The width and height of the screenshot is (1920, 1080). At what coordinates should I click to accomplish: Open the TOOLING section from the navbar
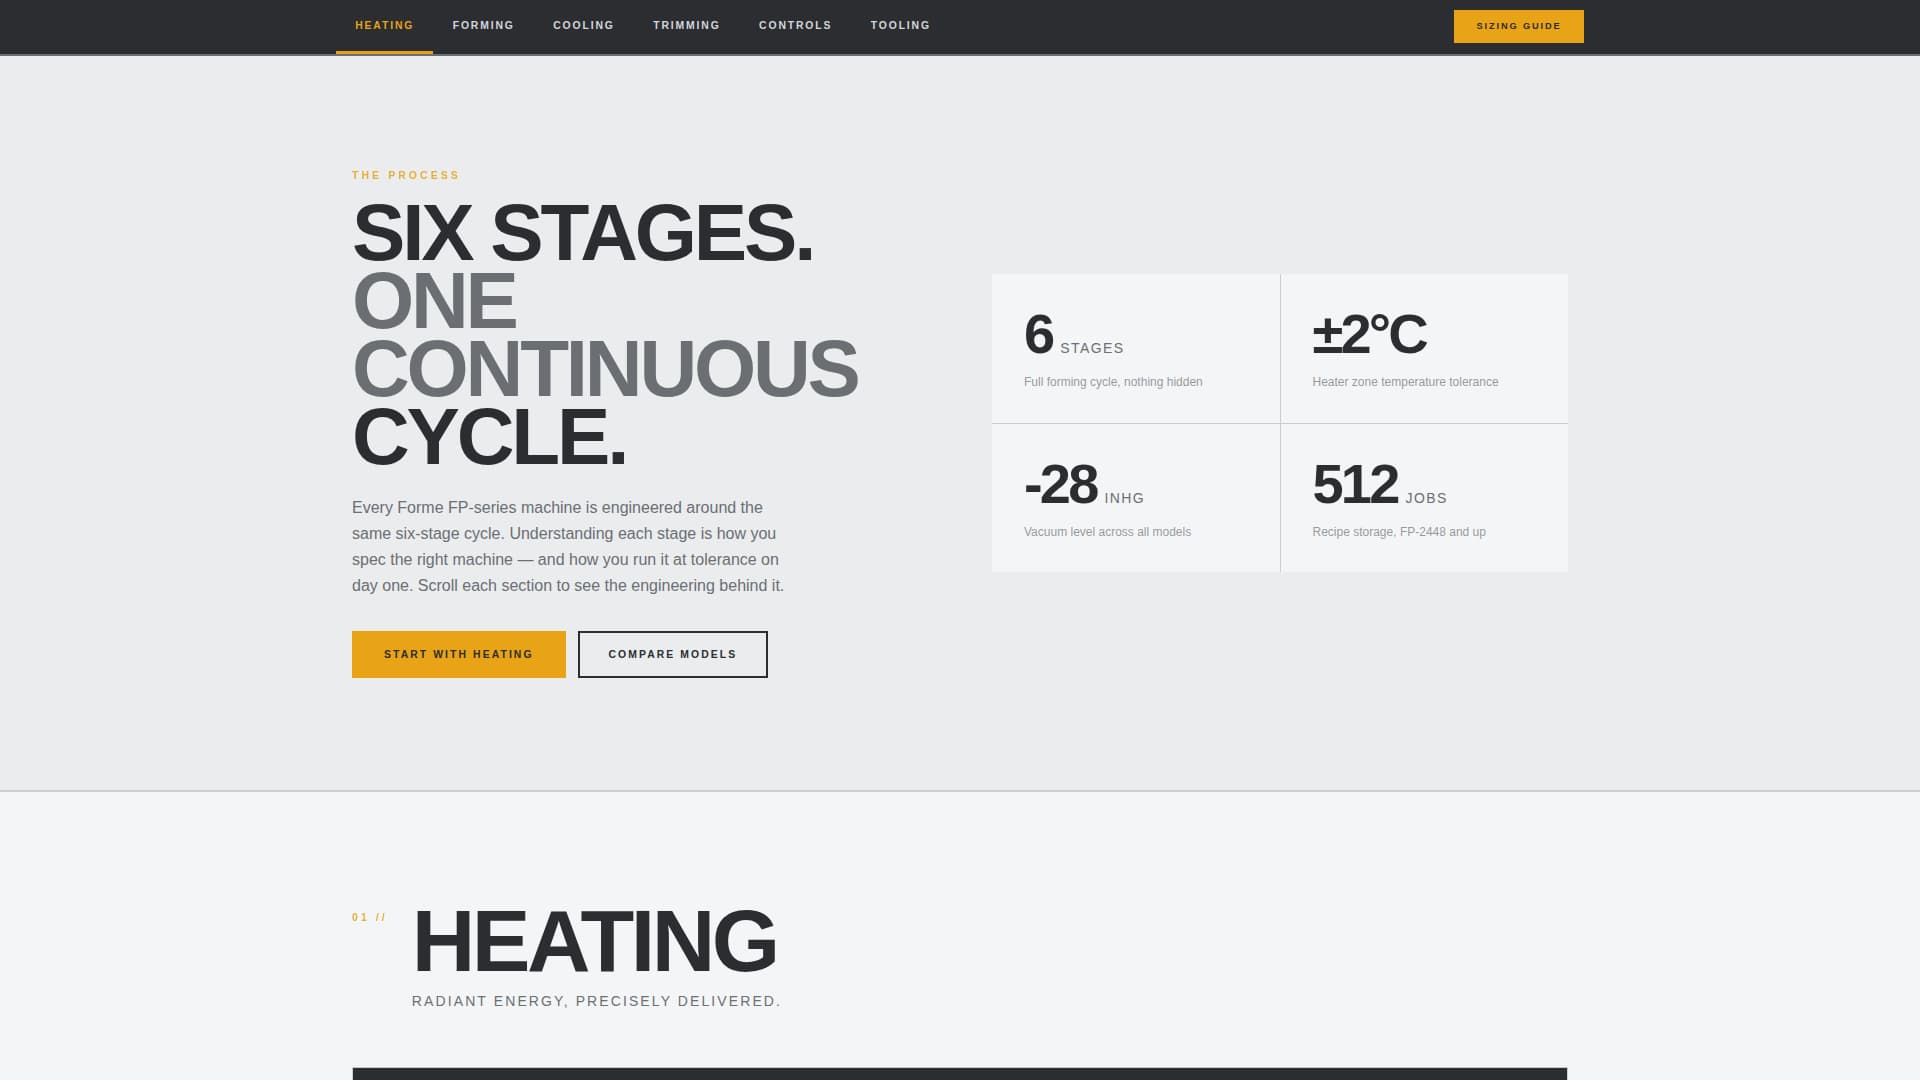tap(899, 25)
